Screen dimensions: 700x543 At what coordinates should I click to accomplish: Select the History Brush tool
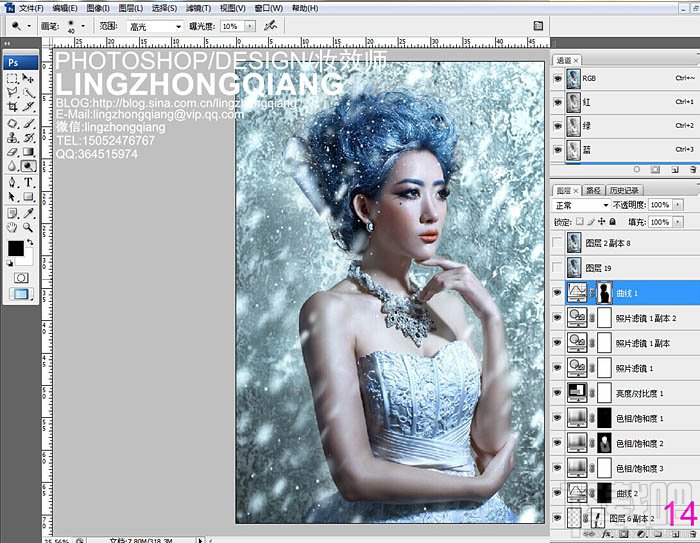pos(28,138)
